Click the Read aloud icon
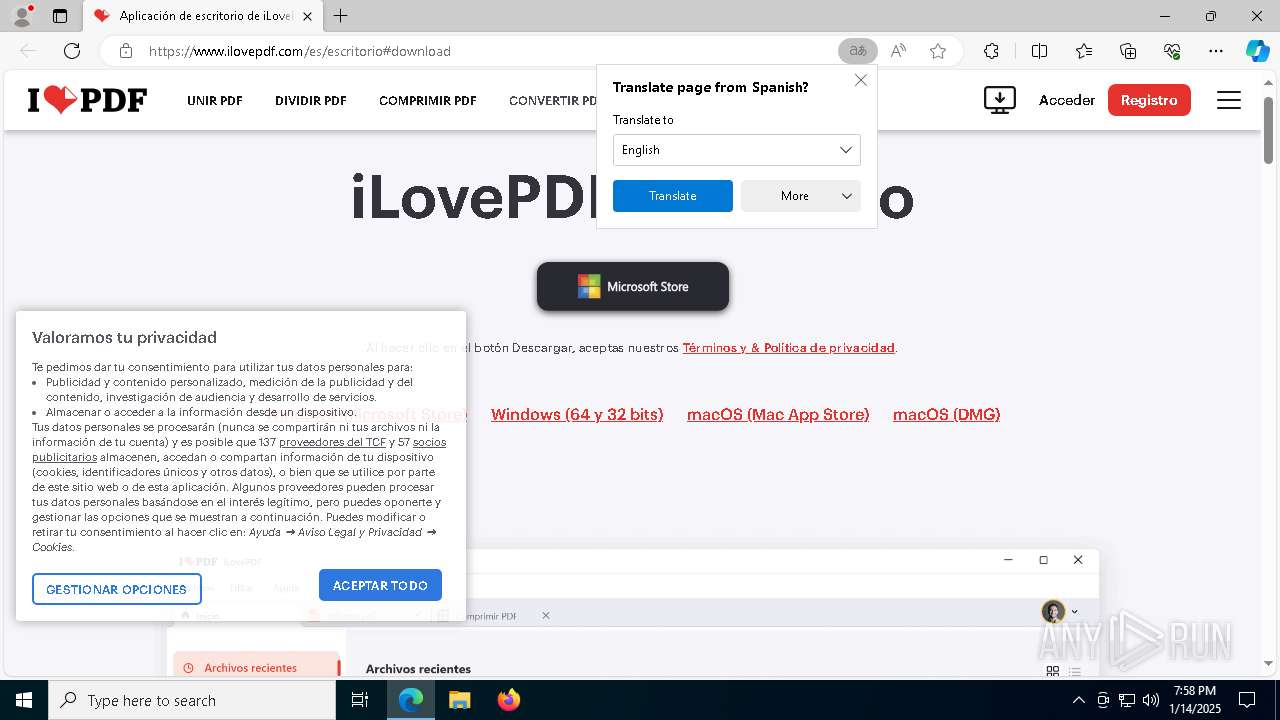This screenshot has height=720, width=1280. point(898,51)
